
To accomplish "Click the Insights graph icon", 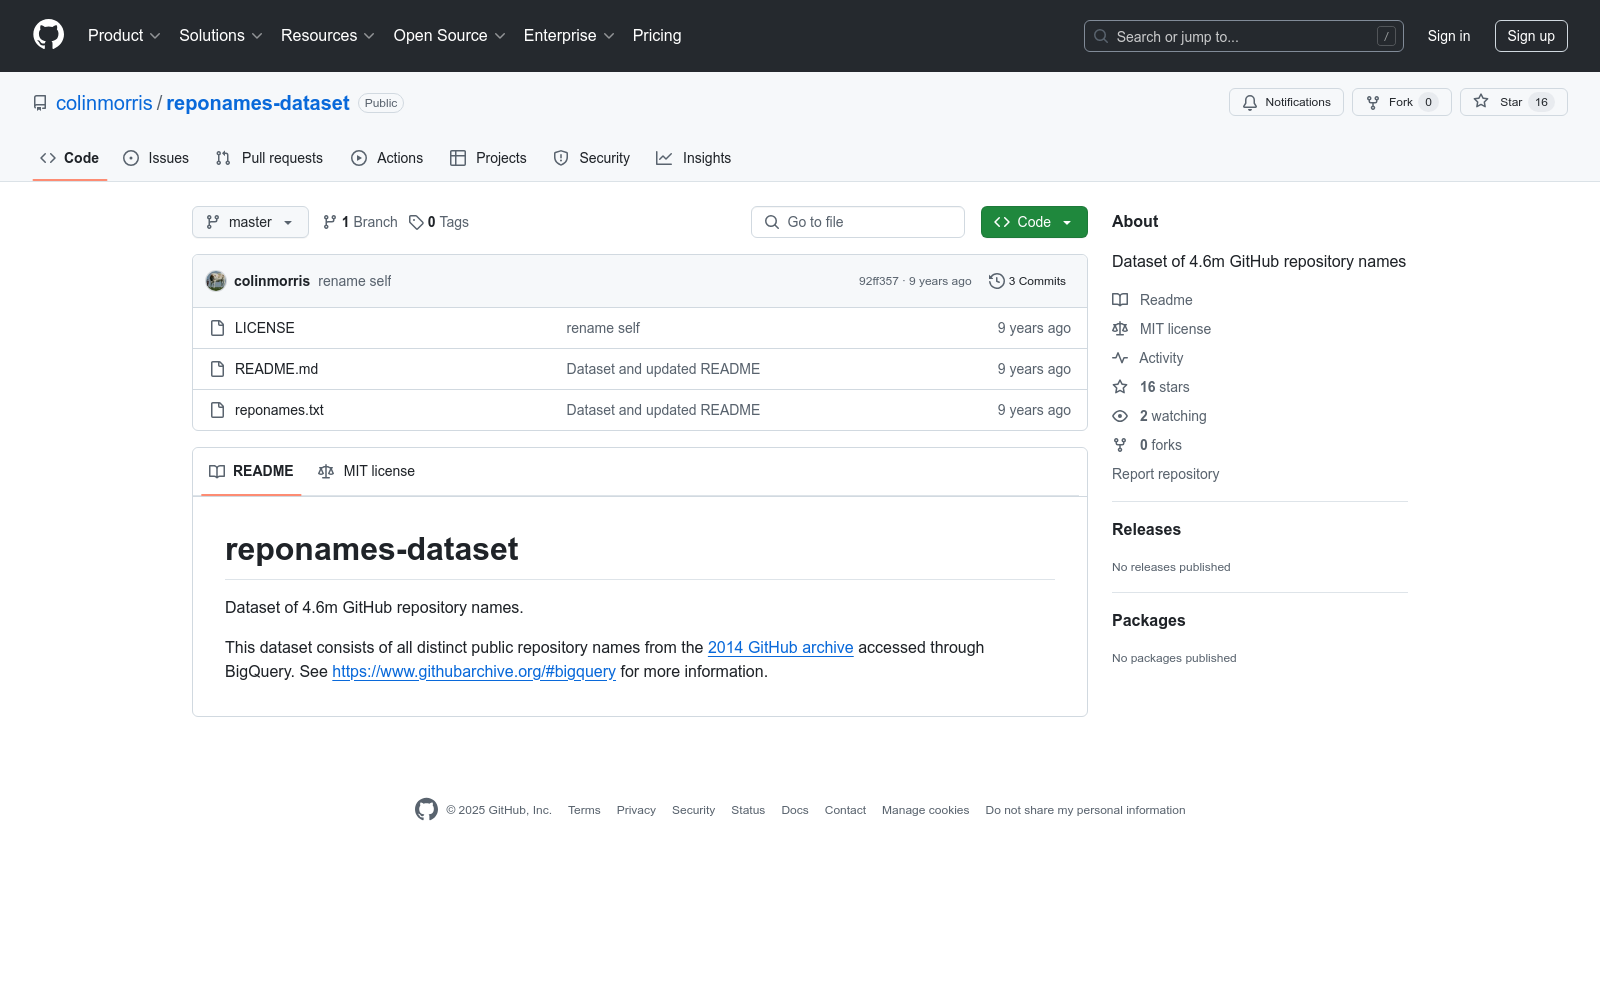I will pos(664,158).
